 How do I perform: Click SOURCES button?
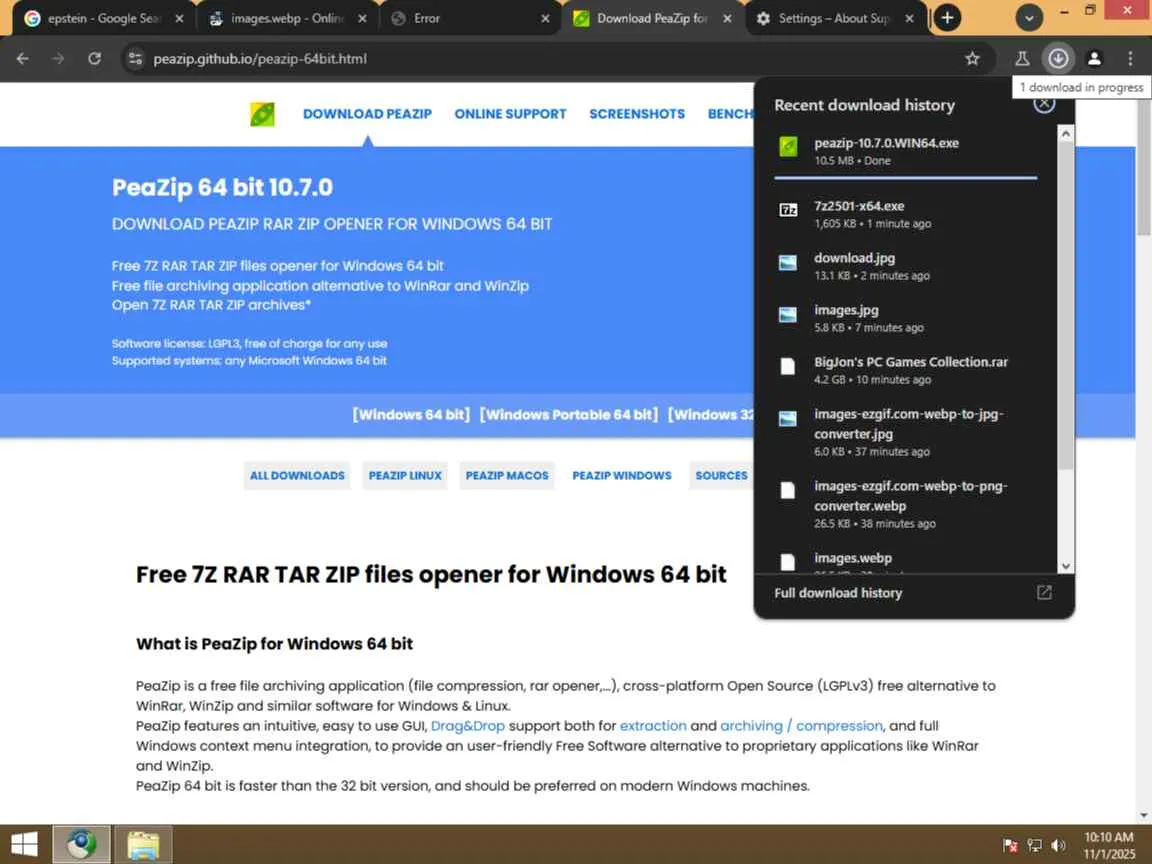click(721, 475)
